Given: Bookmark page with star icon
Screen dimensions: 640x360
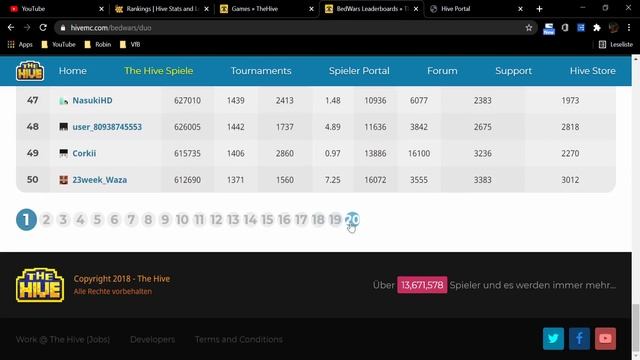Looking at the screenshot, I should point(529,28).
